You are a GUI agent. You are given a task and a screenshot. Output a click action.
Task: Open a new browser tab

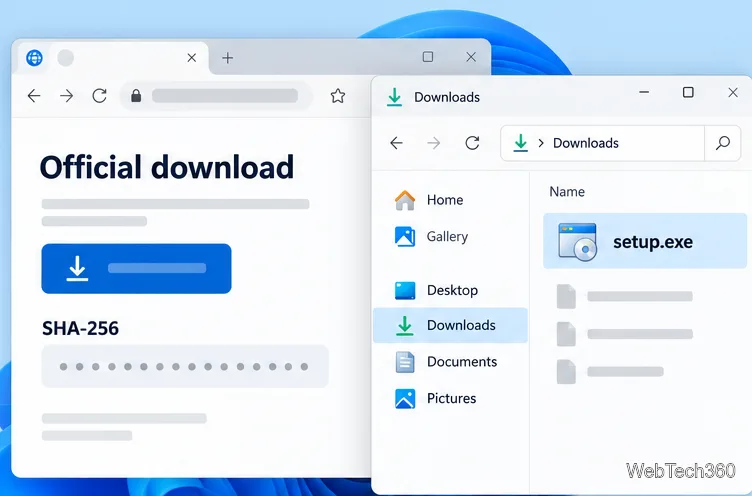pos(228,58)
